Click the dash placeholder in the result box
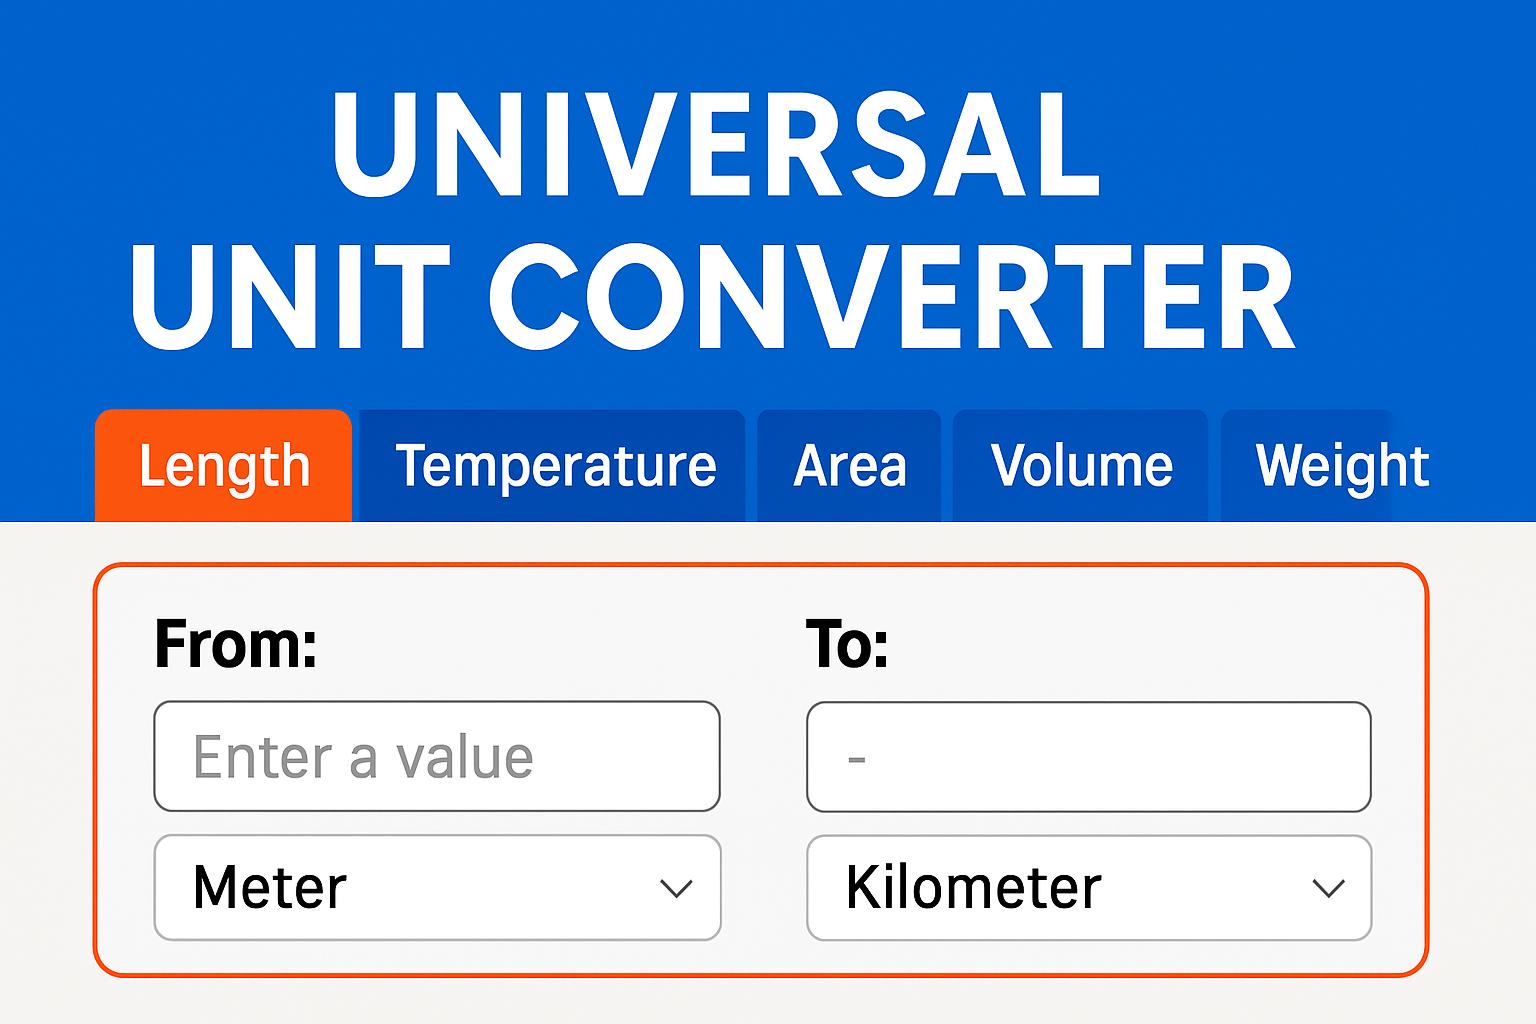The image size is (1536, 1024). 857,760
